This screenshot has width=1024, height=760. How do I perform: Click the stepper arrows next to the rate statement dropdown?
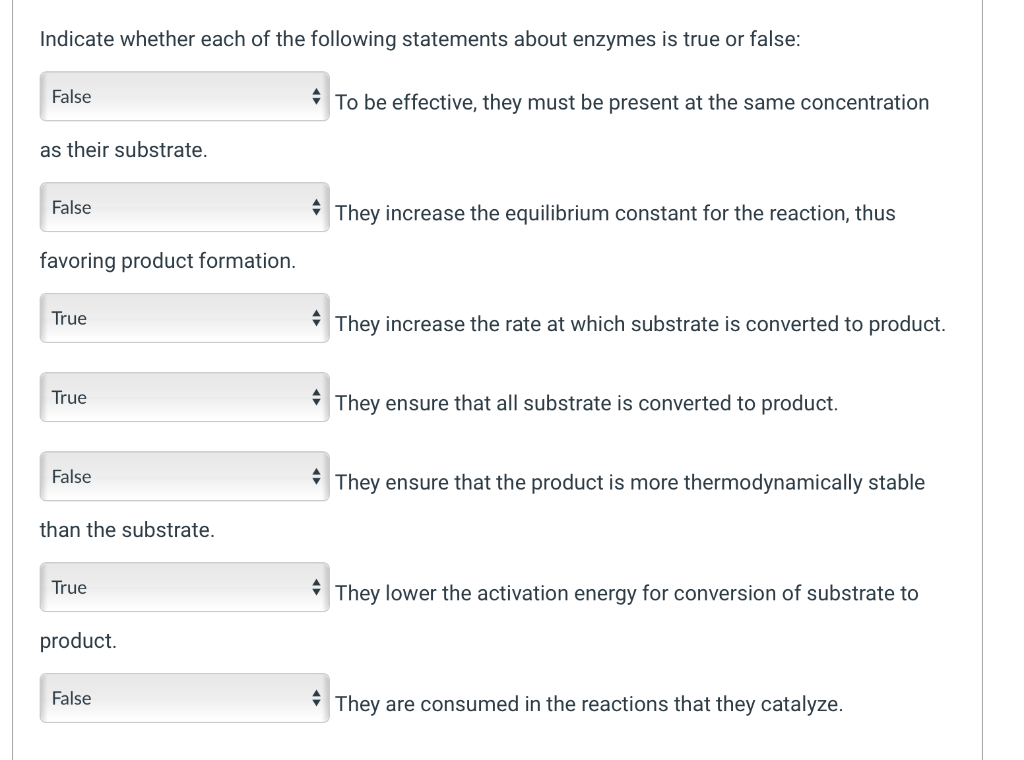click(x=317, y=318)
